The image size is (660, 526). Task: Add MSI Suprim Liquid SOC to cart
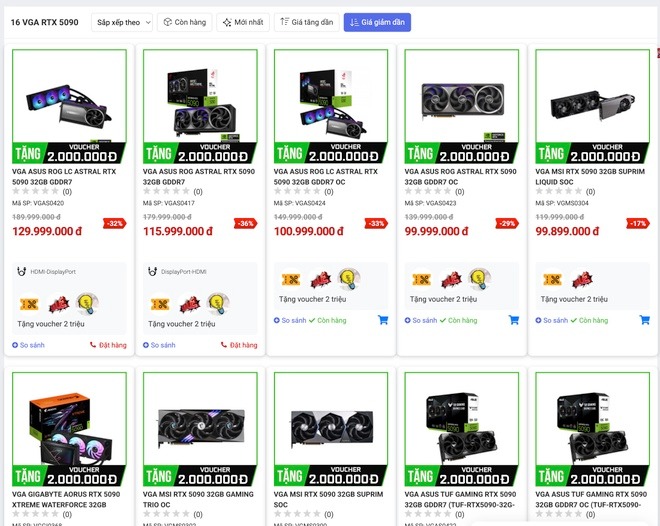pos(645,320)
